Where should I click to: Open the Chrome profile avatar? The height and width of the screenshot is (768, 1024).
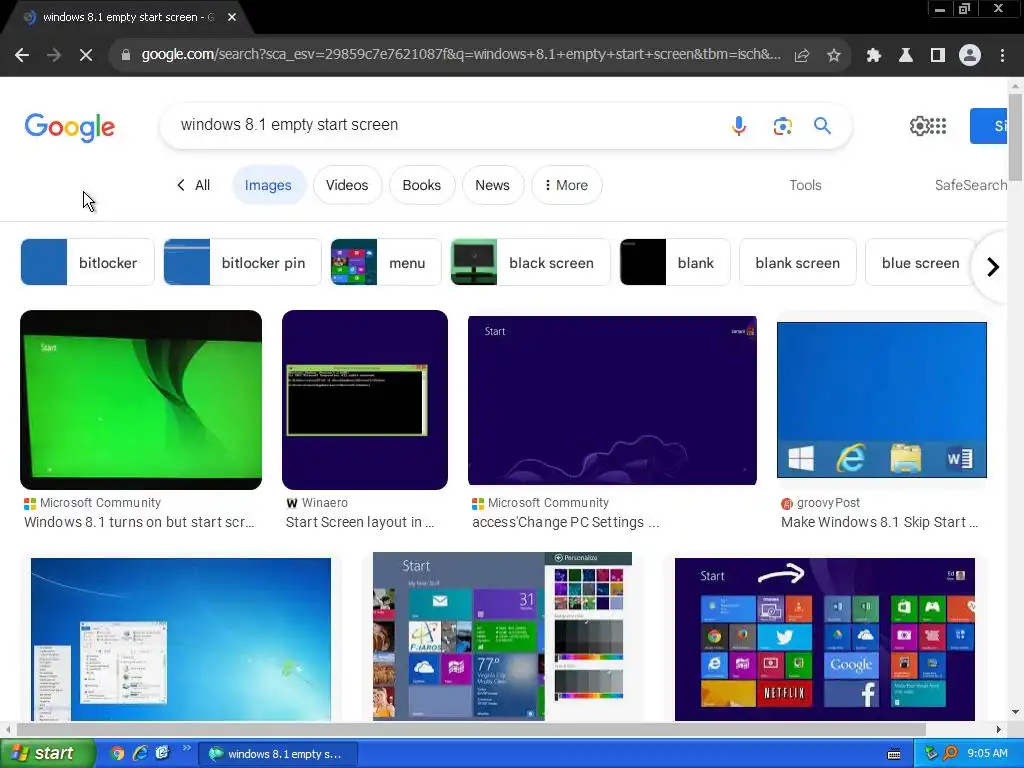point(970,56)
